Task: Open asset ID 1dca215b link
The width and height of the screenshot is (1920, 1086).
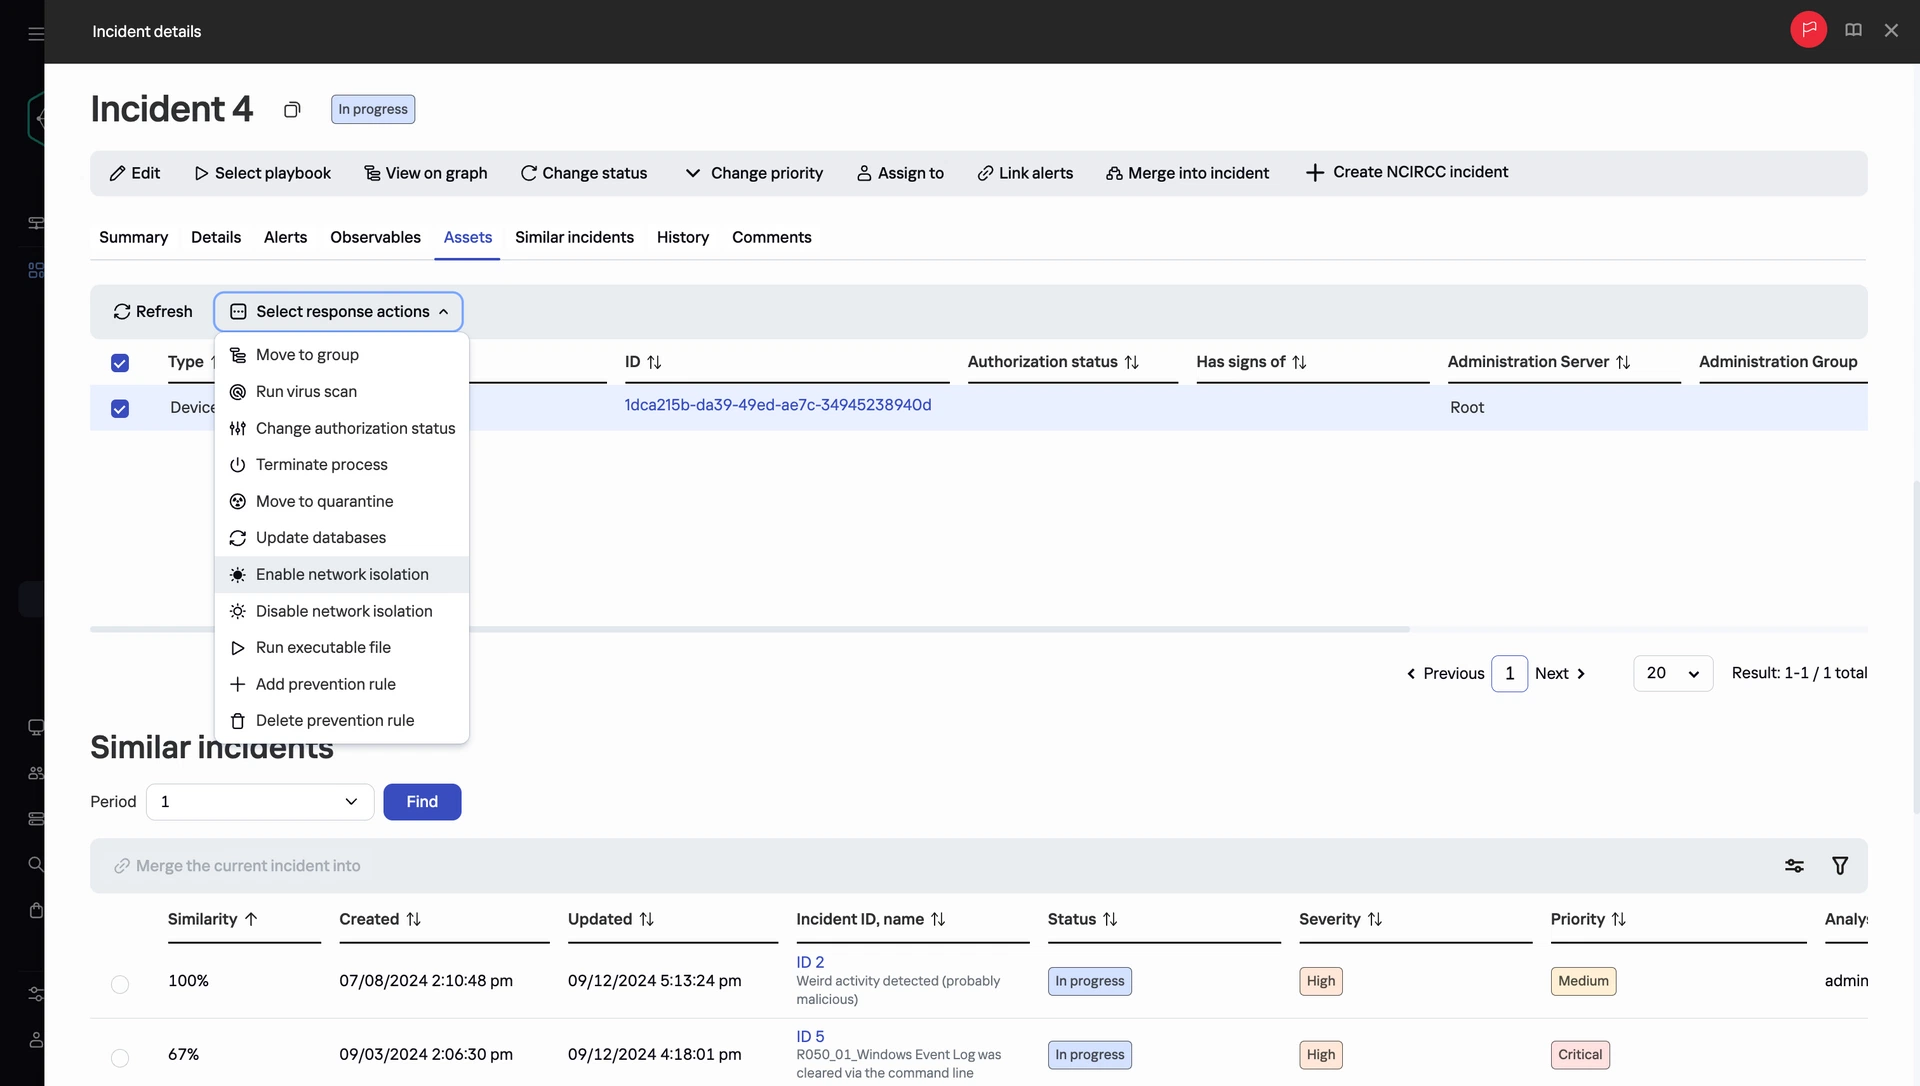Action: click(778, 405)
